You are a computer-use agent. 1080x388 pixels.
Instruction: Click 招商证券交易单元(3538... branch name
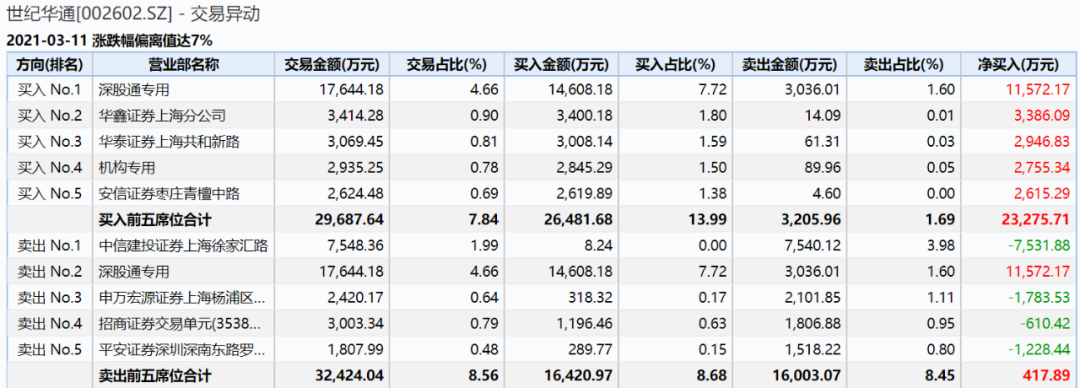(x=181, y=324)
